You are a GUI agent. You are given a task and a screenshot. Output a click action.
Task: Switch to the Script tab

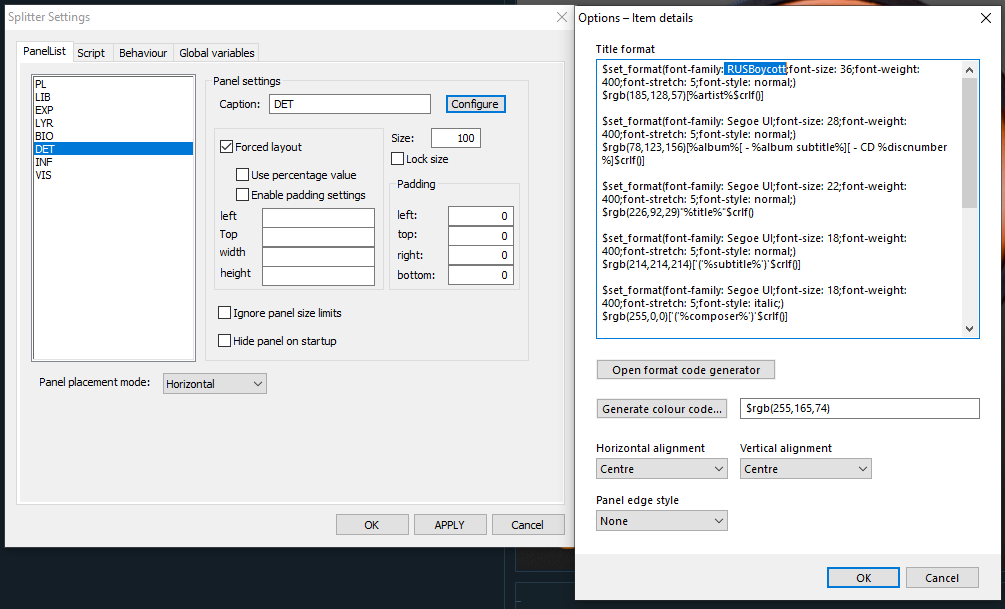[91, 53]
